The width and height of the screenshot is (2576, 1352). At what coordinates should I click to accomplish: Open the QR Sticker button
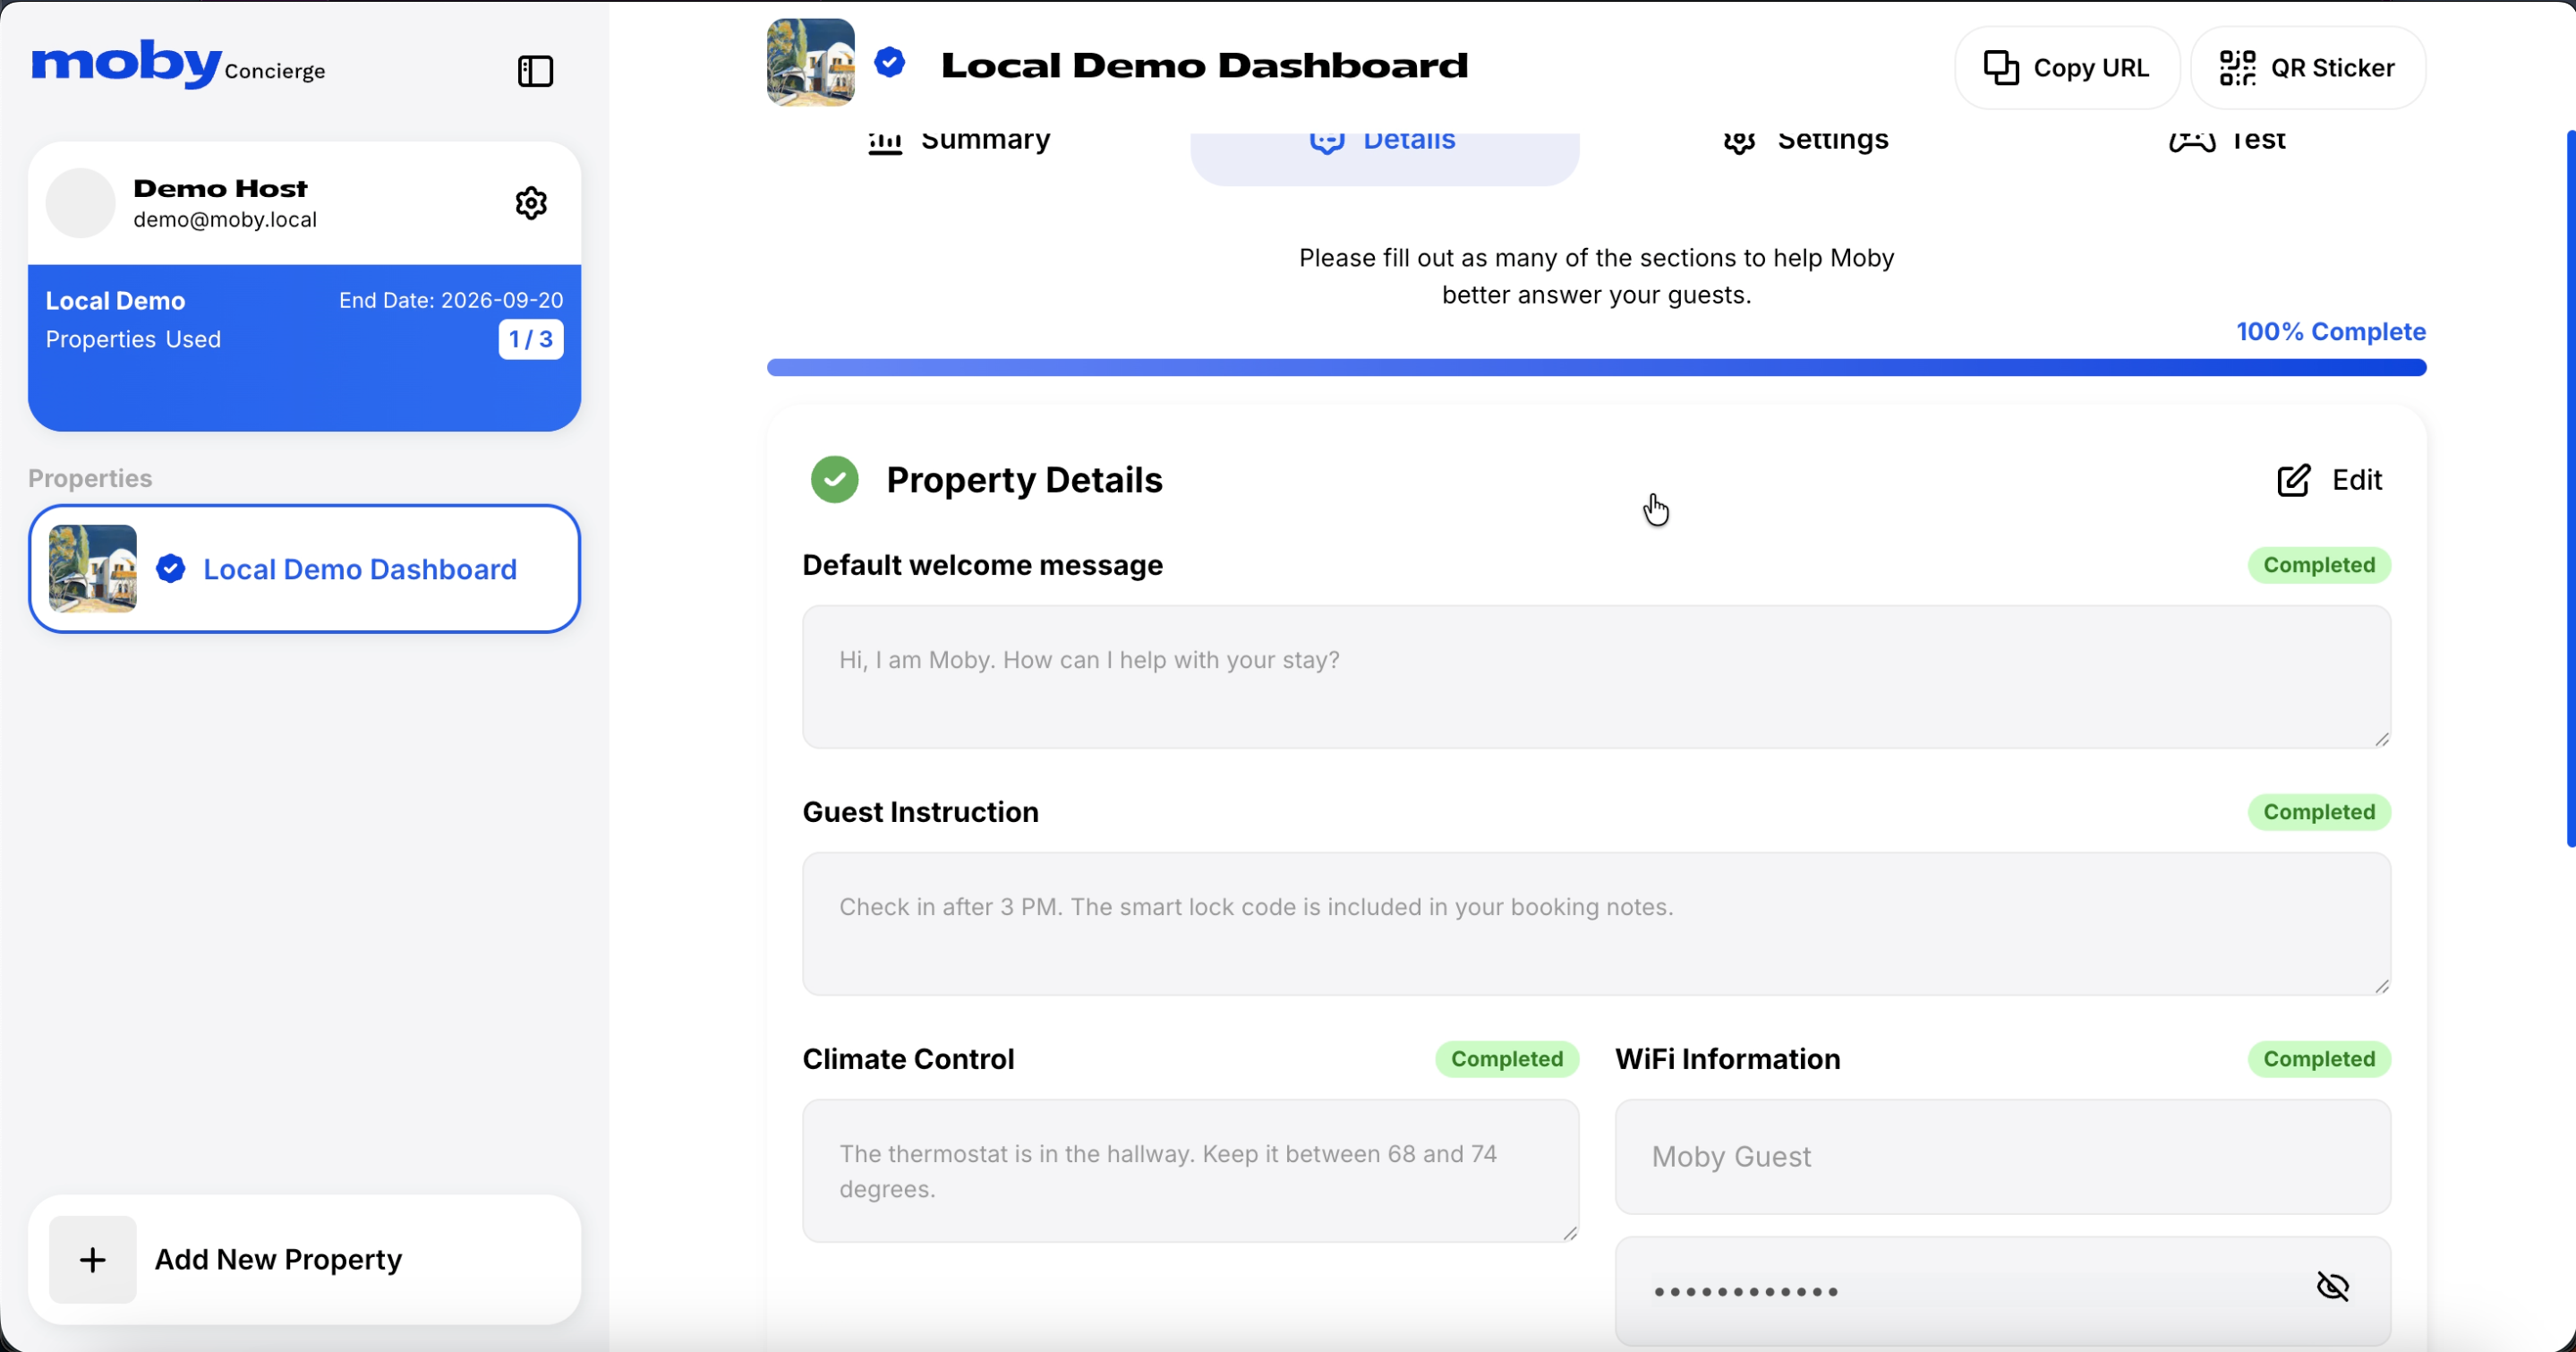2308,68
